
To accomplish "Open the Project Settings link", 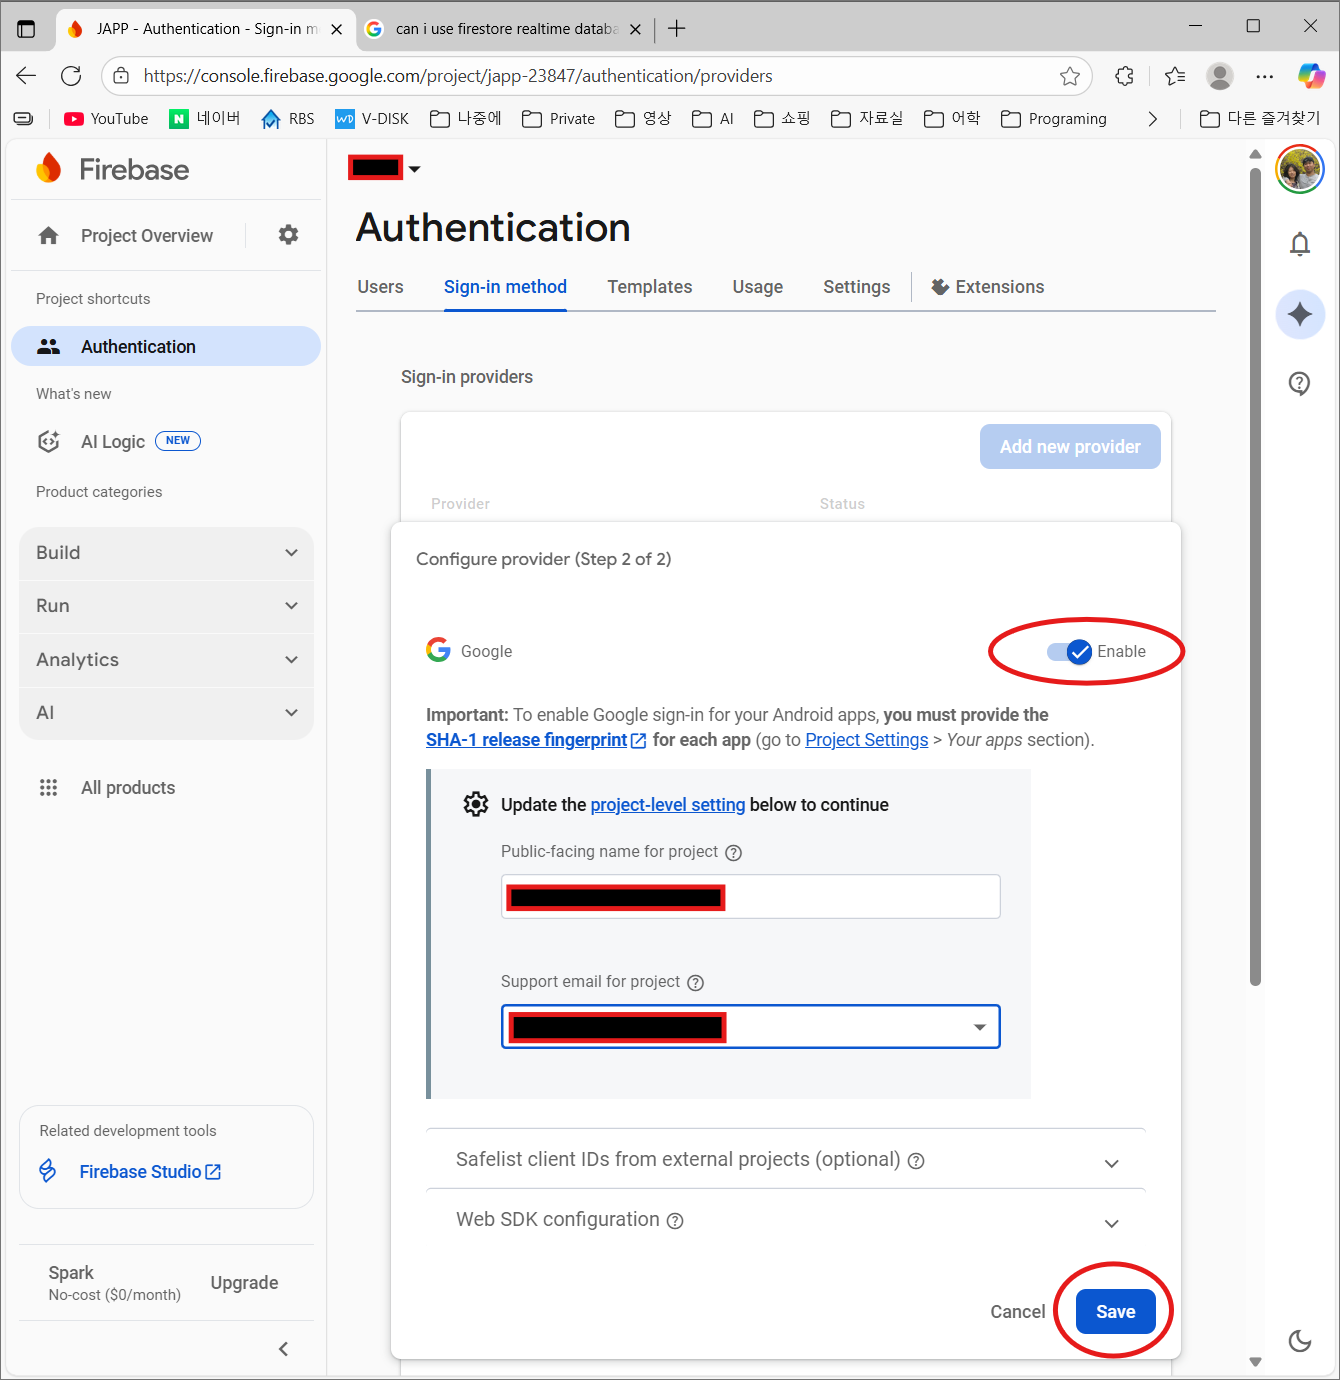I will 866,740.
